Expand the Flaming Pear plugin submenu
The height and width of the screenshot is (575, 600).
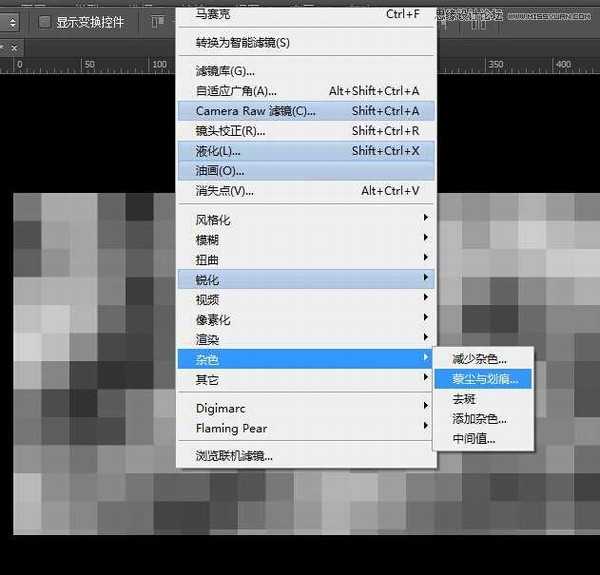point(231,428)
